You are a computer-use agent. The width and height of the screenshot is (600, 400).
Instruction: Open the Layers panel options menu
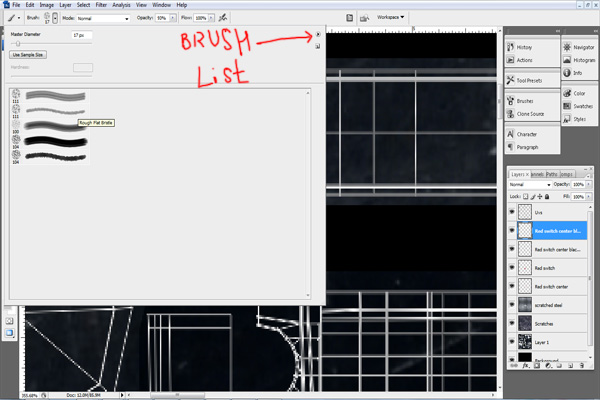[x=589, y=175]
